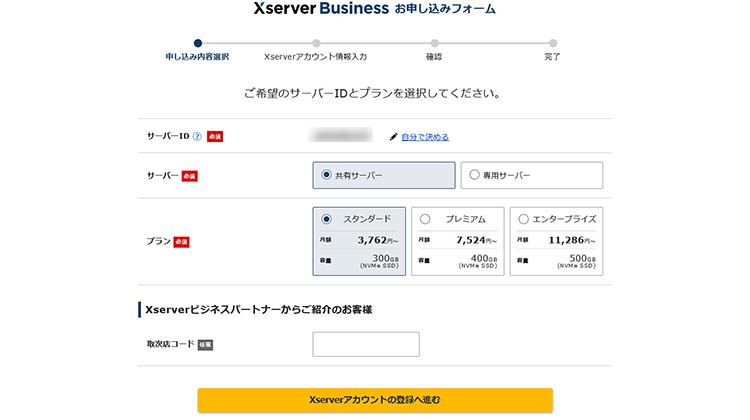Choose the プレミアム plan radio
This screenshot has width=750, height=420.
pos(425,219)
